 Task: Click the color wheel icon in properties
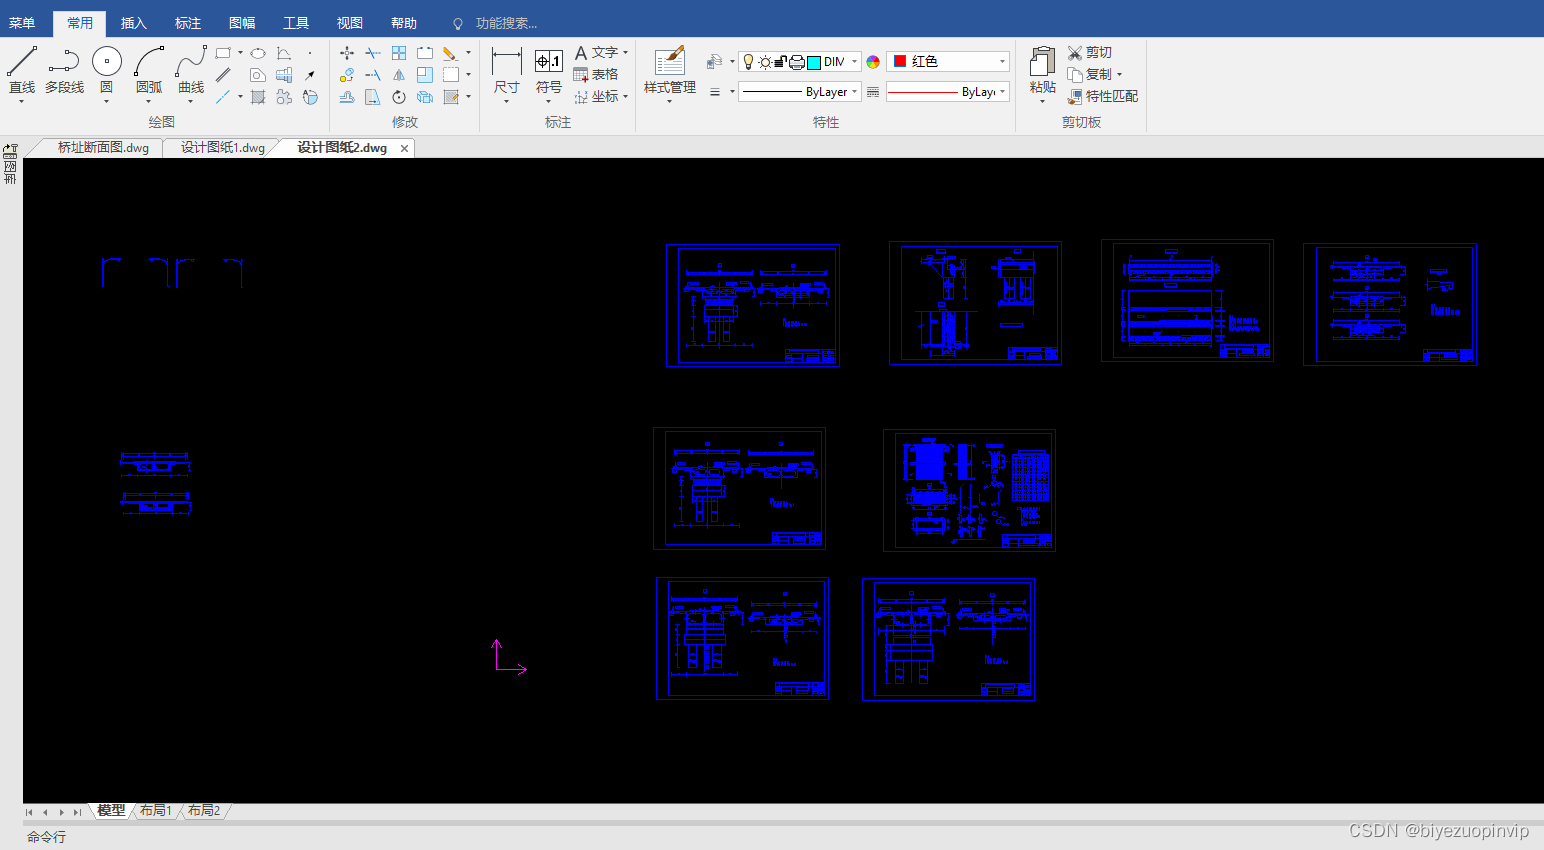873,62
